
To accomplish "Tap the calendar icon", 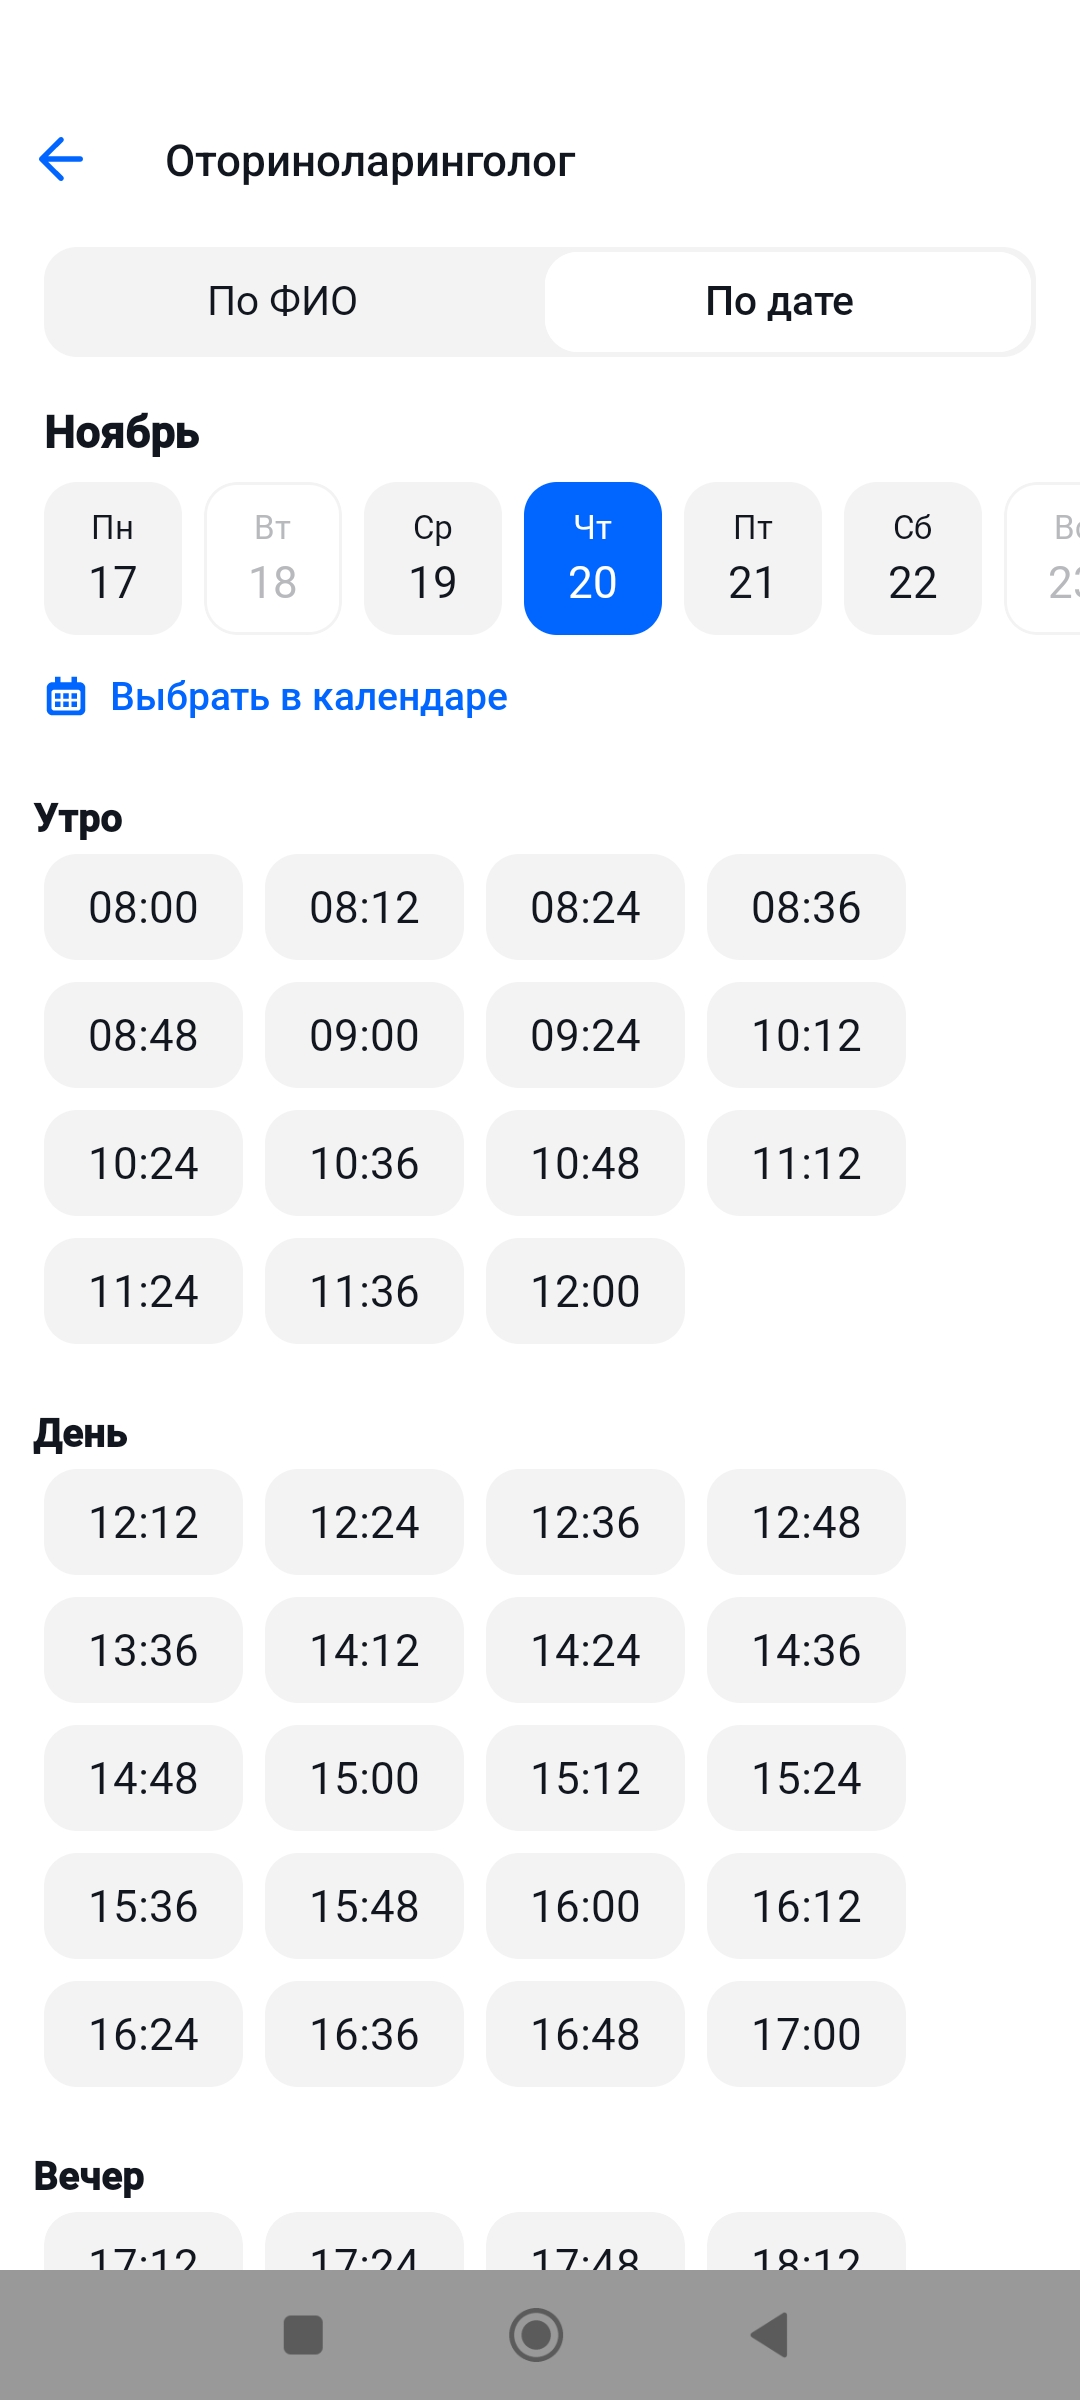I will [67, 697].
